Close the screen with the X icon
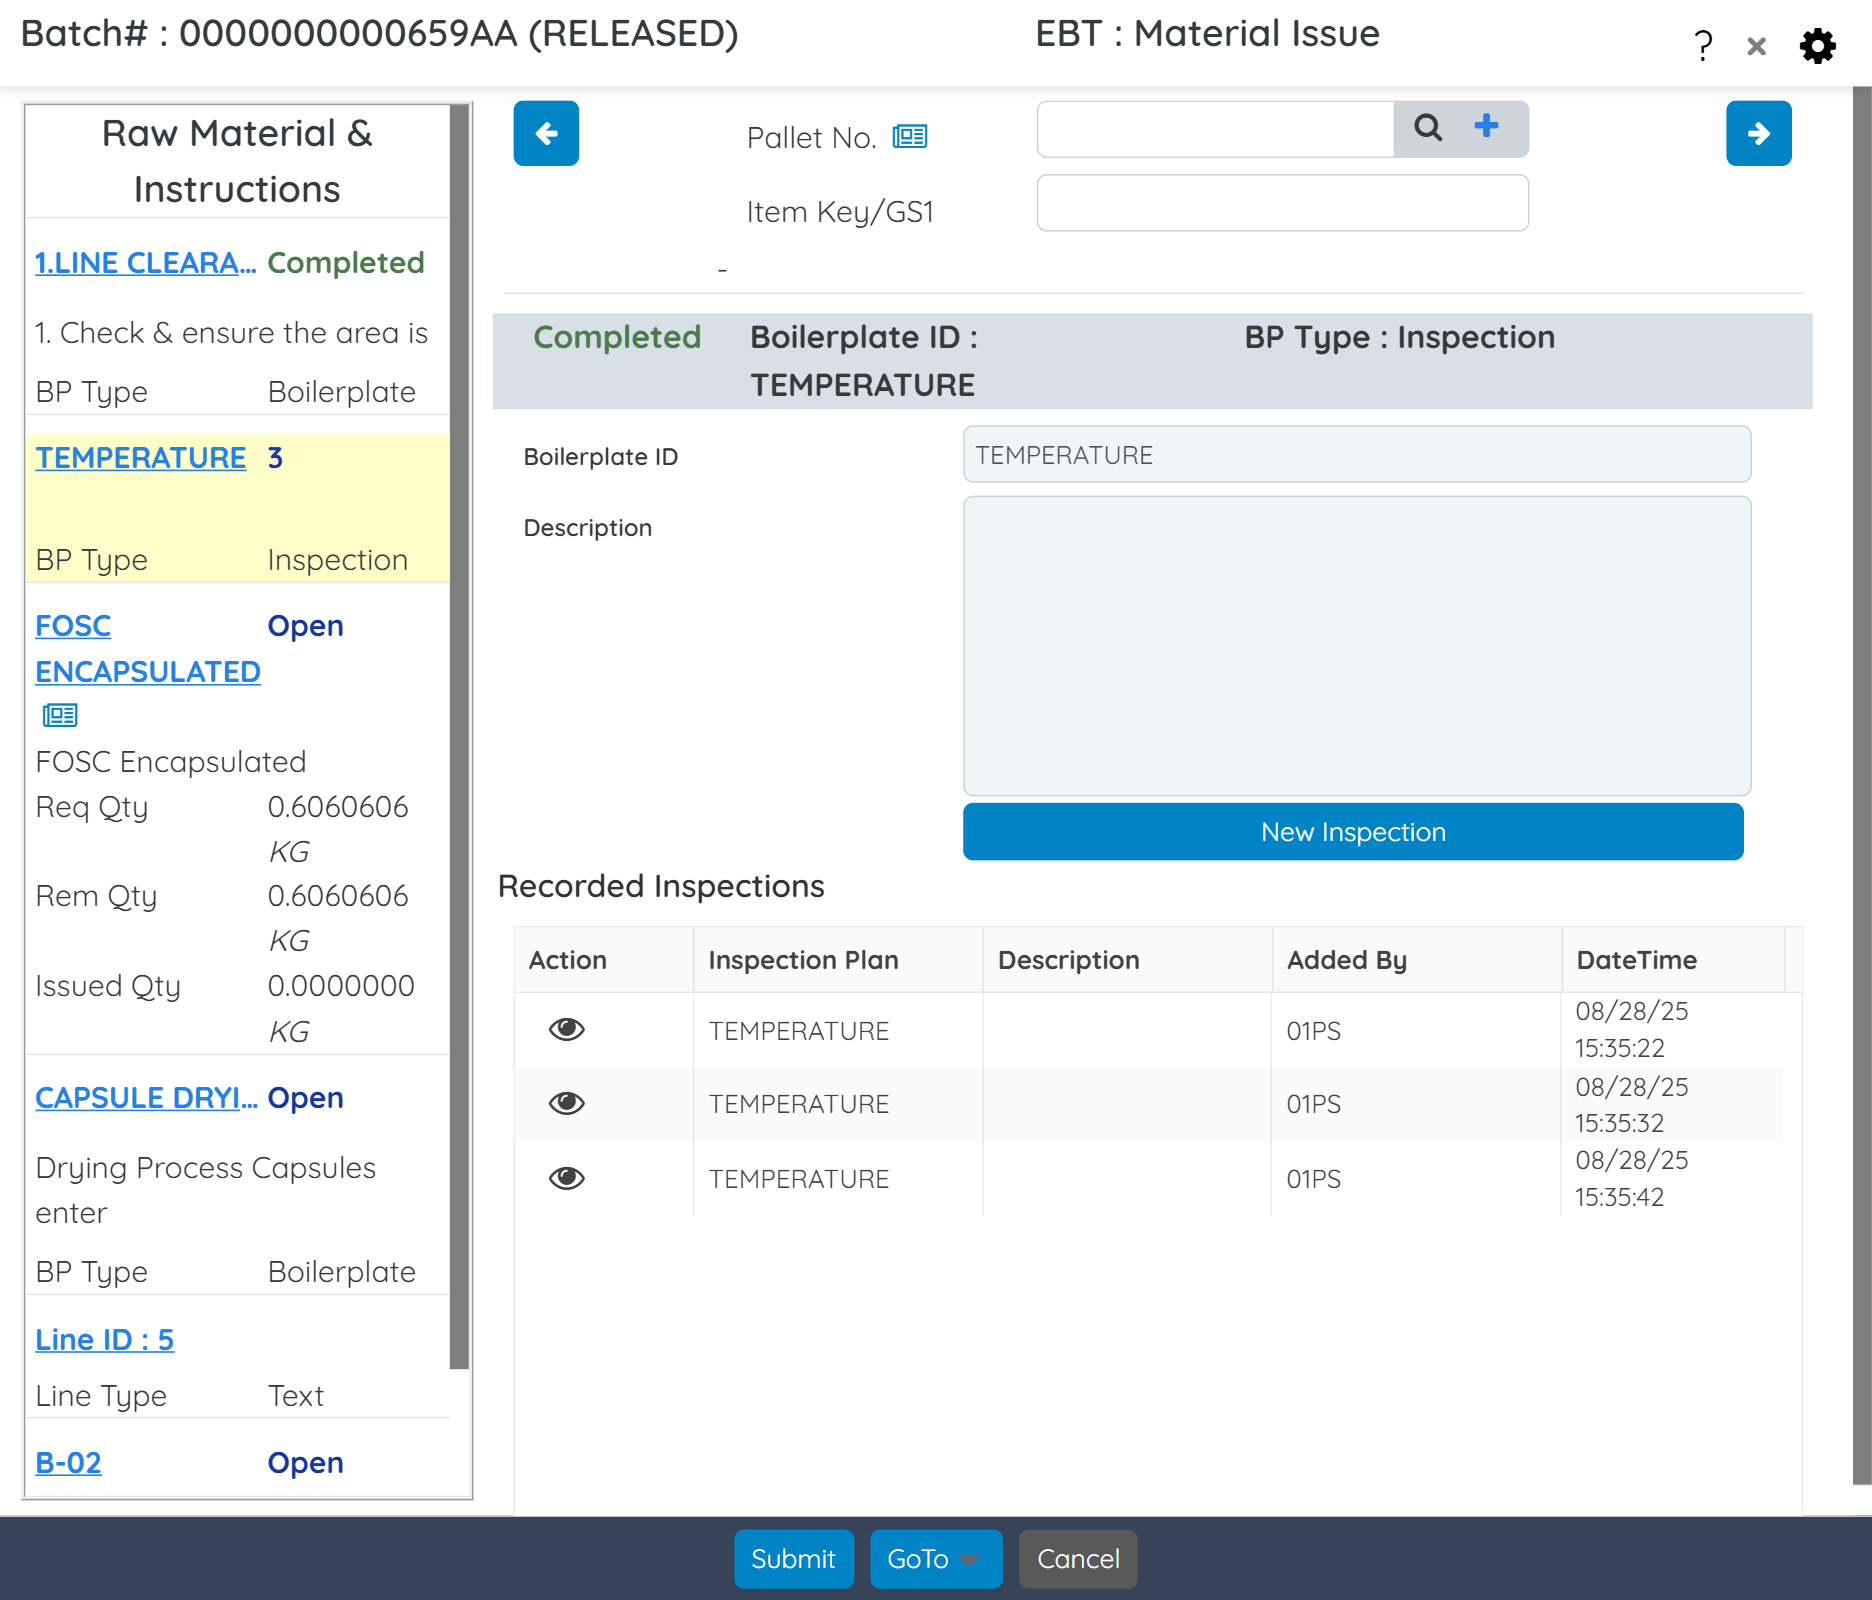Viewport: 1872px width, 1600px height. point(1756,46)
